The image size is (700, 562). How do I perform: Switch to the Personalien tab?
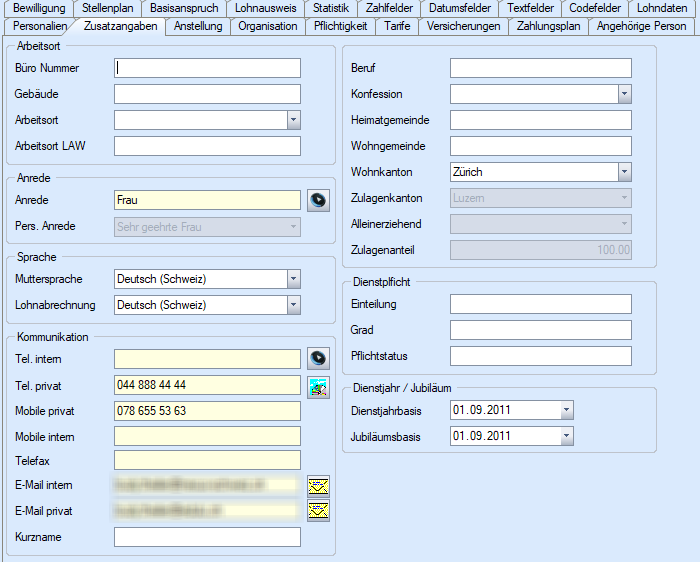point(40,26)
